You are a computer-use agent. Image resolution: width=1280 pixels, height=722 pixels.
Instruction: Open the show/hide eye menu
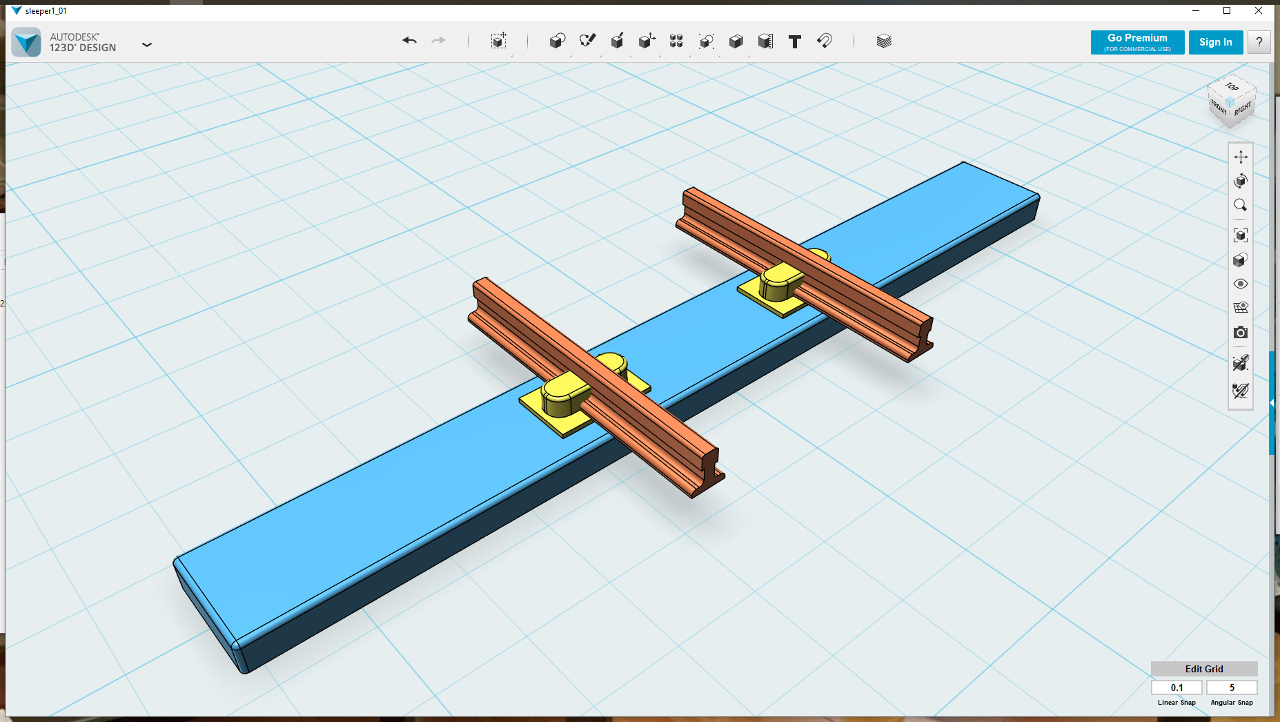[1241, 284]
